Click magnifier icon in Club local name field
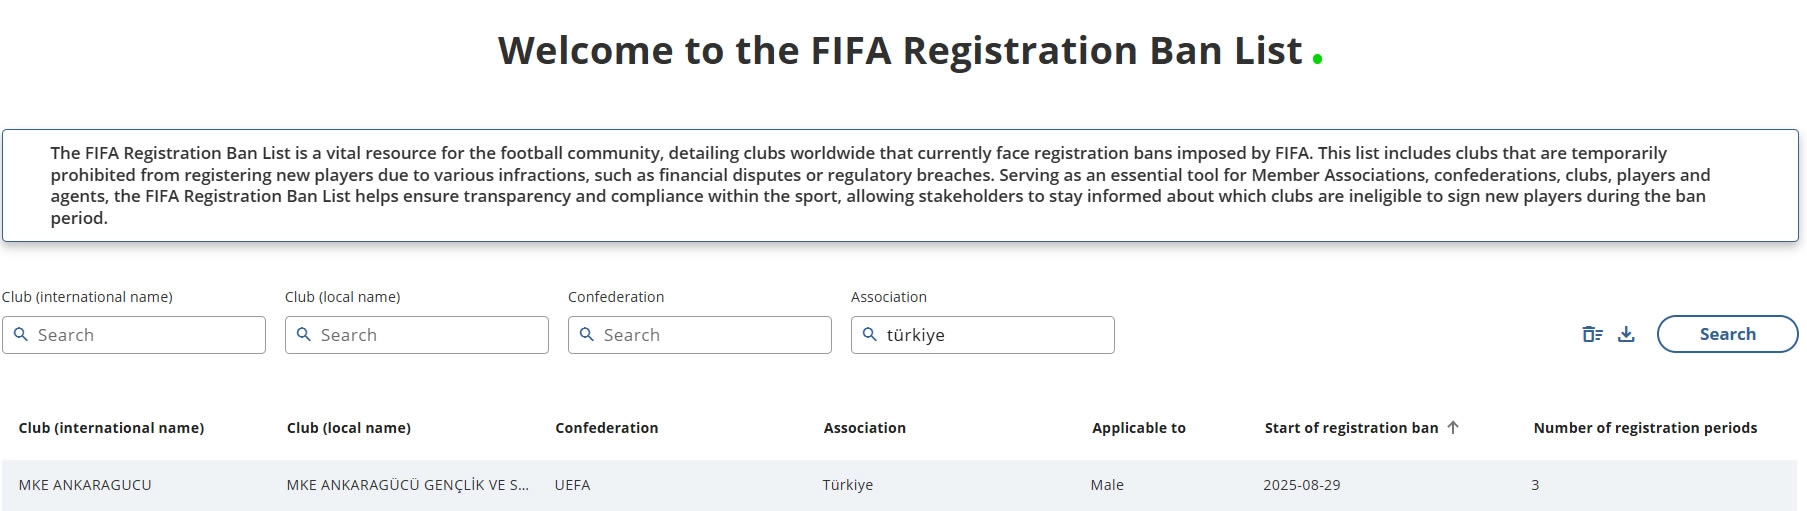 [304, 335]
